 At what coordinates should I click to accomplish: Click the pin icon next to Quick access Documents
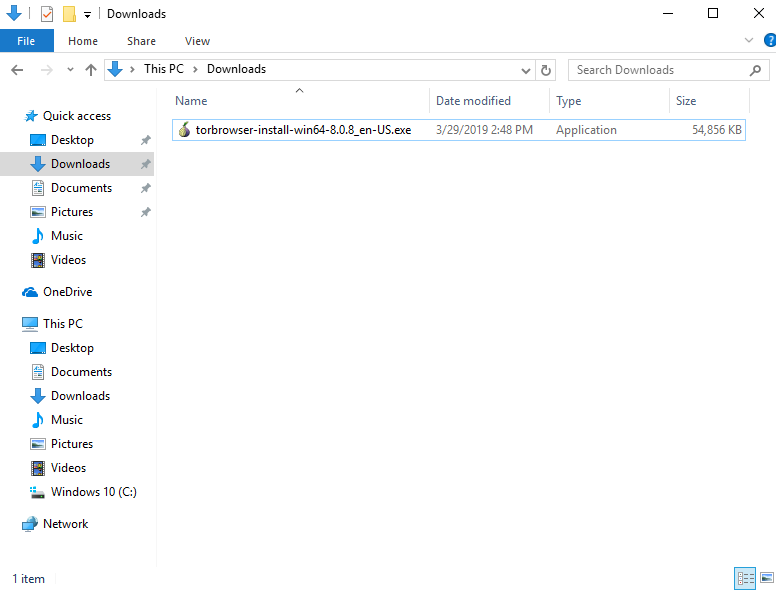click(146, 188)
